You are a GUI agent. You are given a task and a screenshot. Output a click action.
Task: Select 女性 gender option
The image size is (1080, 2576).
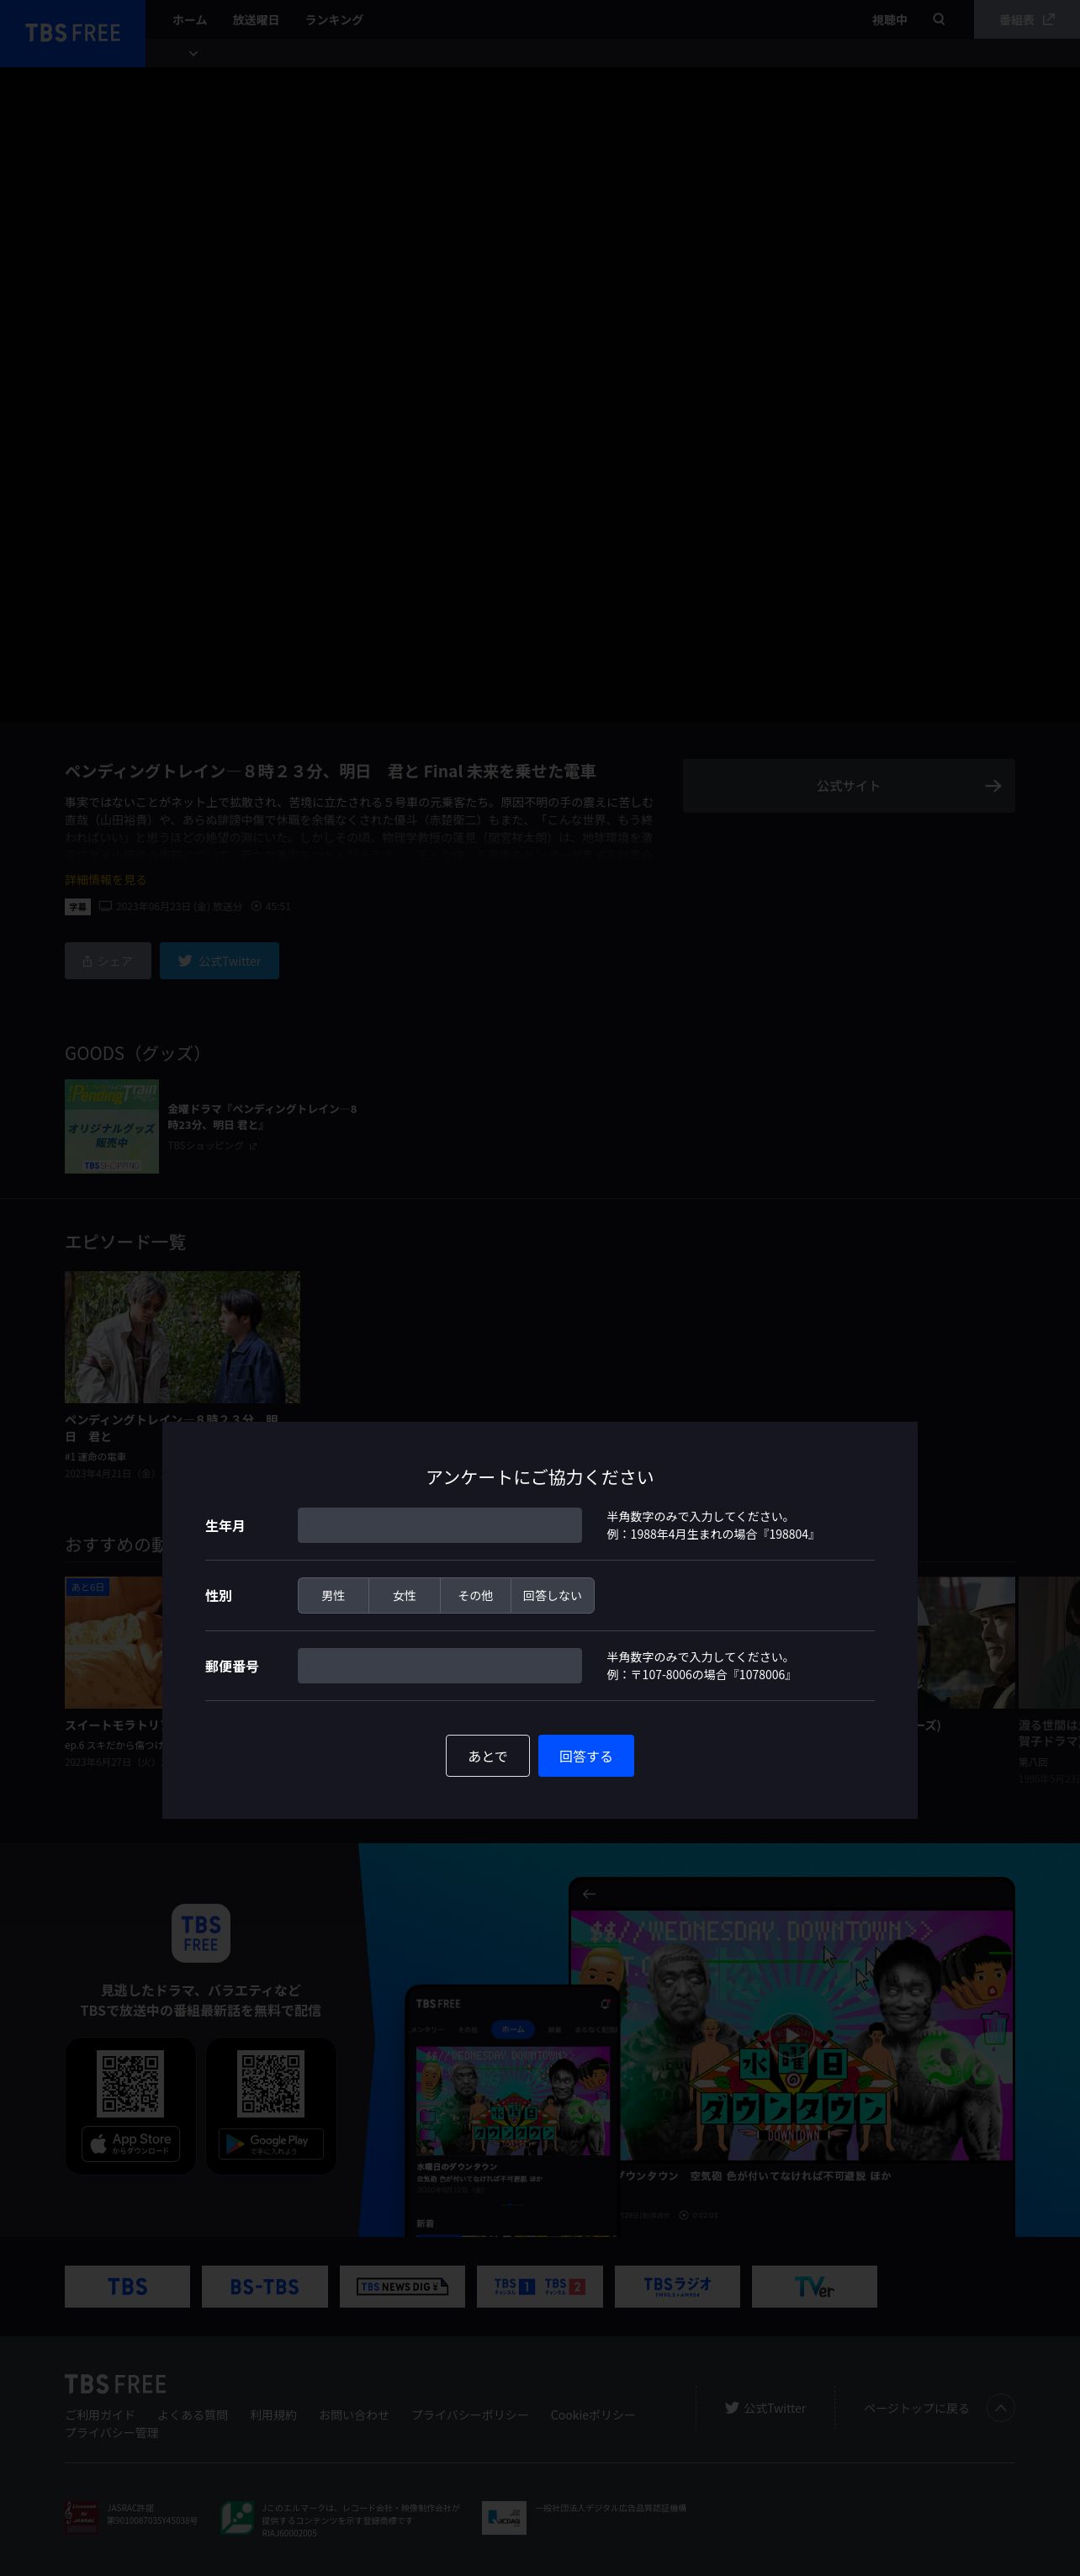404,1595
